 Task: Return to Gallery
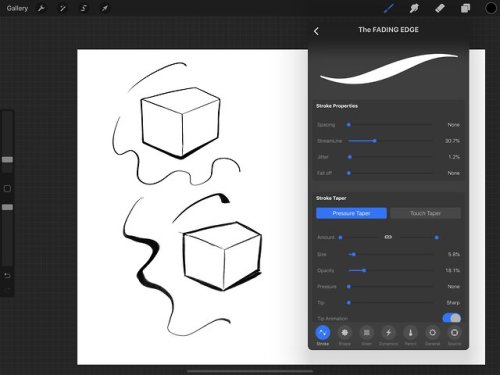coord(17,8)
